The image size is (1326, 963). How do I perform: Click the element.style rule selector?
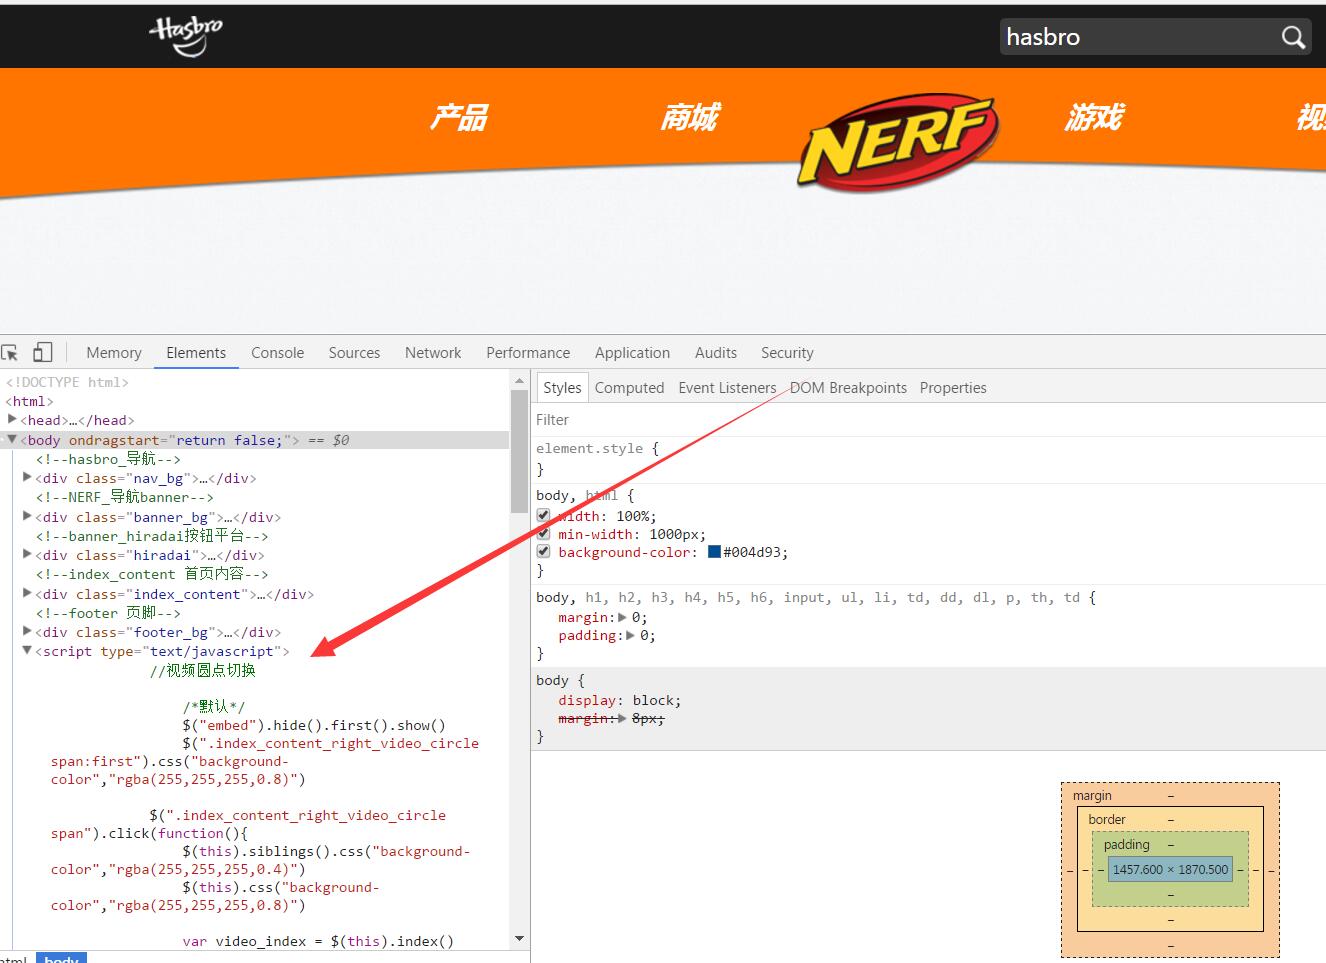(589, 449)
